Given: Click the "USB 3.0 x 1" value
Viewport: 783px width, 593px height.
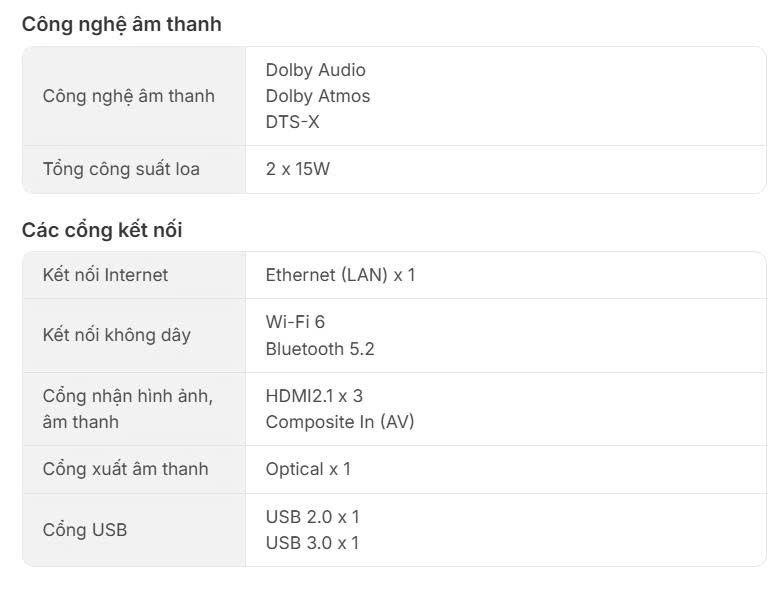Looking at the screenshot, I should pos(312,543).
